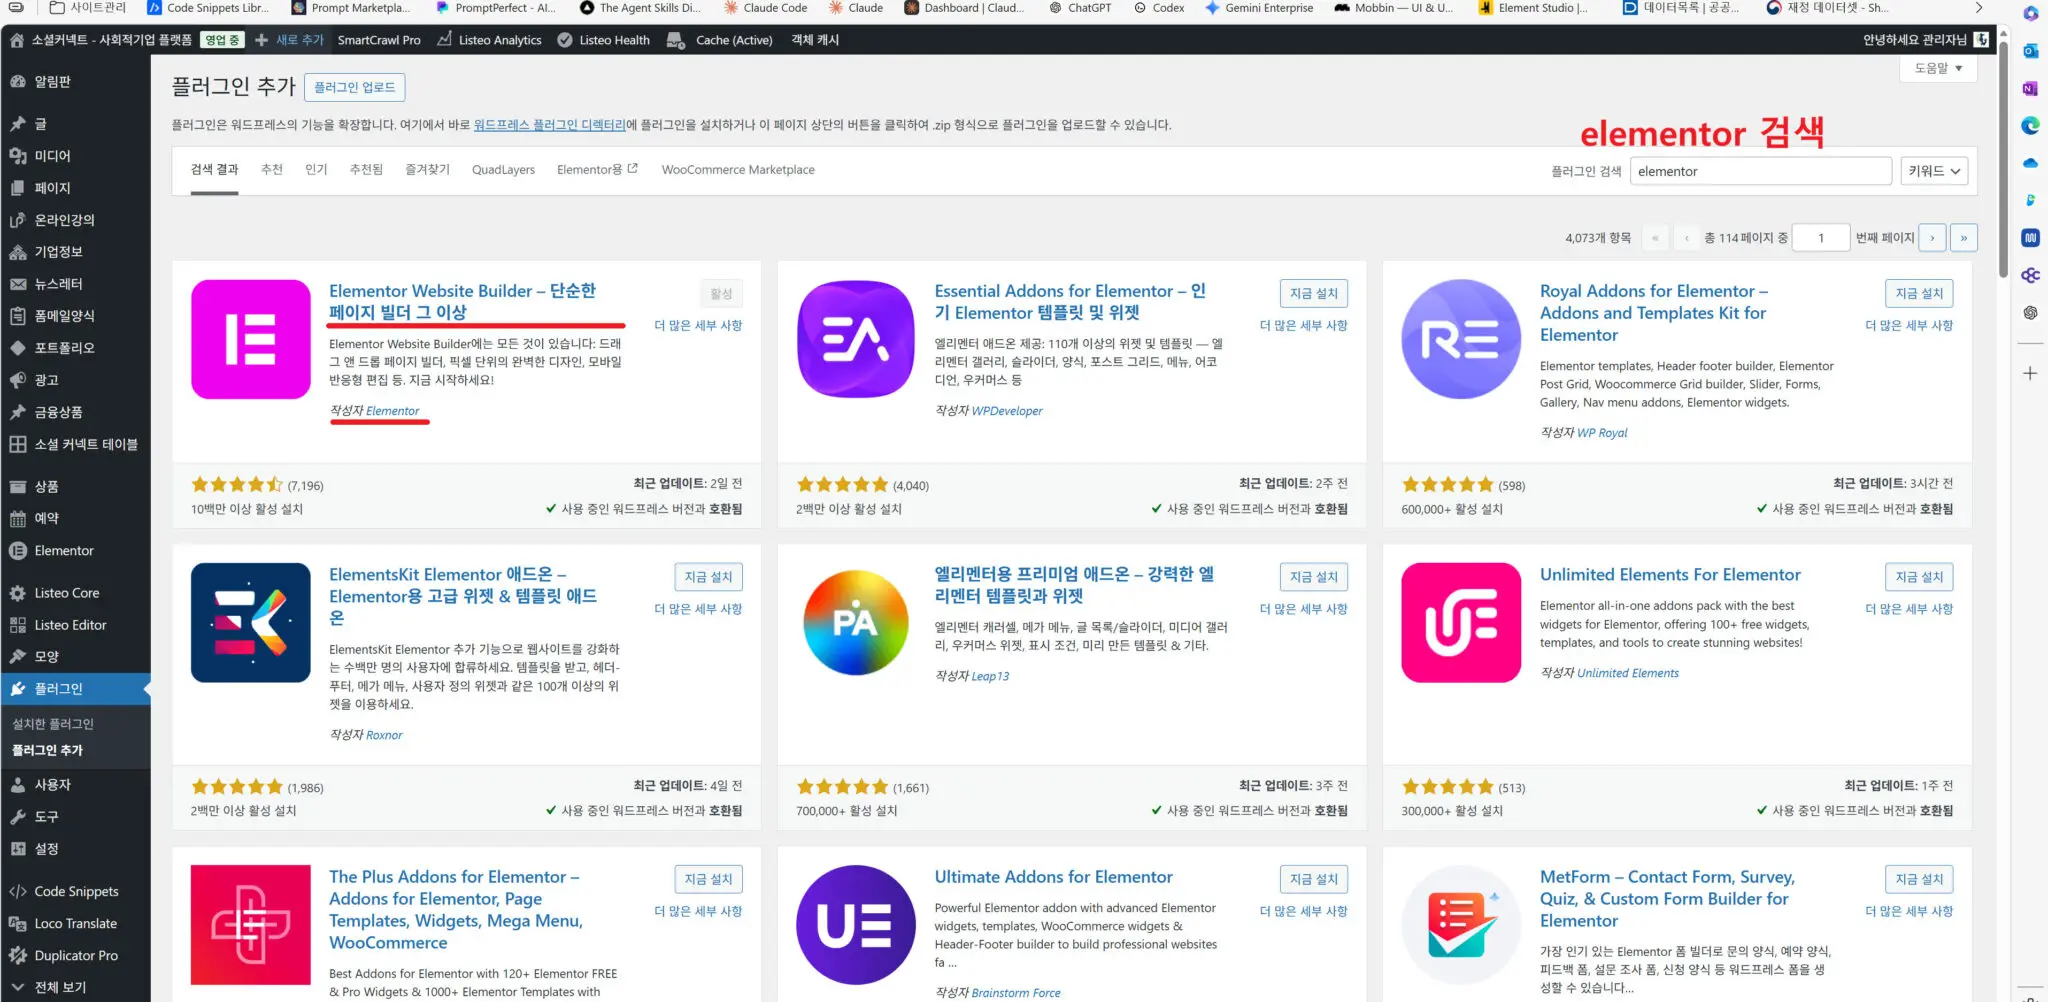Expand the 전체 보기 sidebar menu

60,987
